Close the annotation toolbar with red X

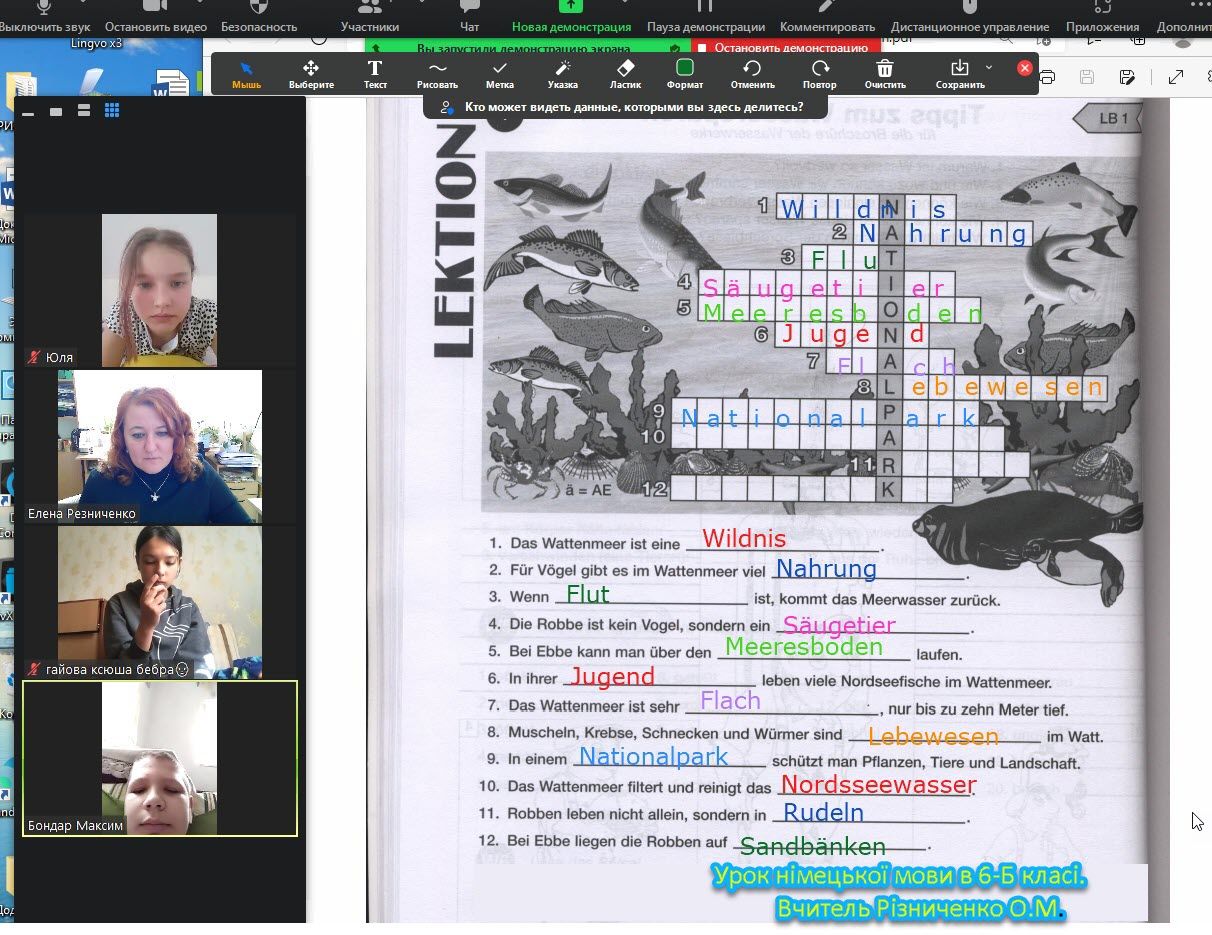pos(1024,68)
